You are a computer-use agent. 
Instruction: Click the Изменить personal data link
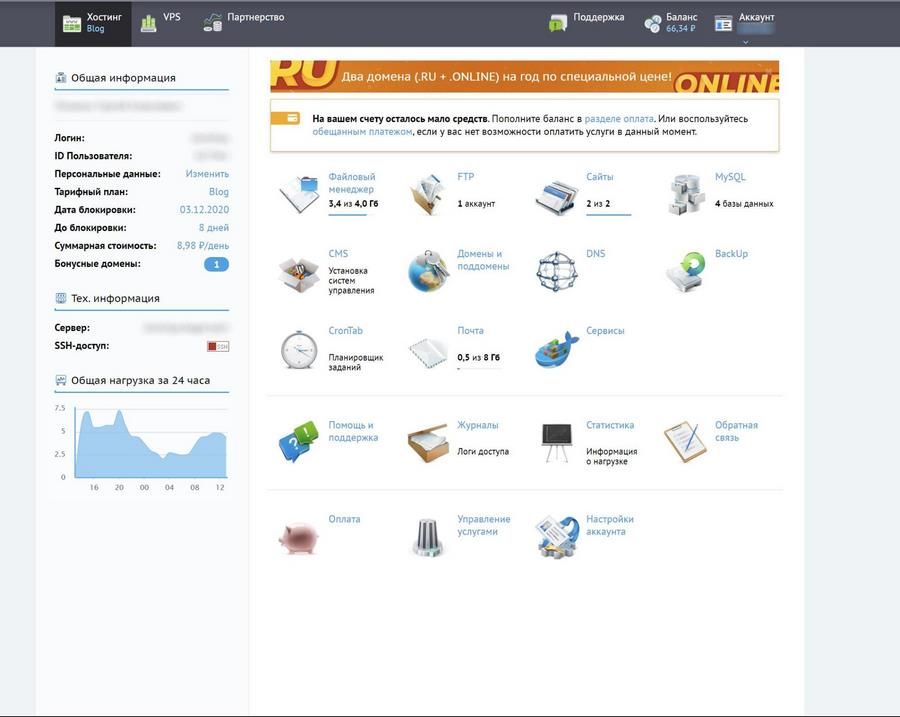[207, 173]
